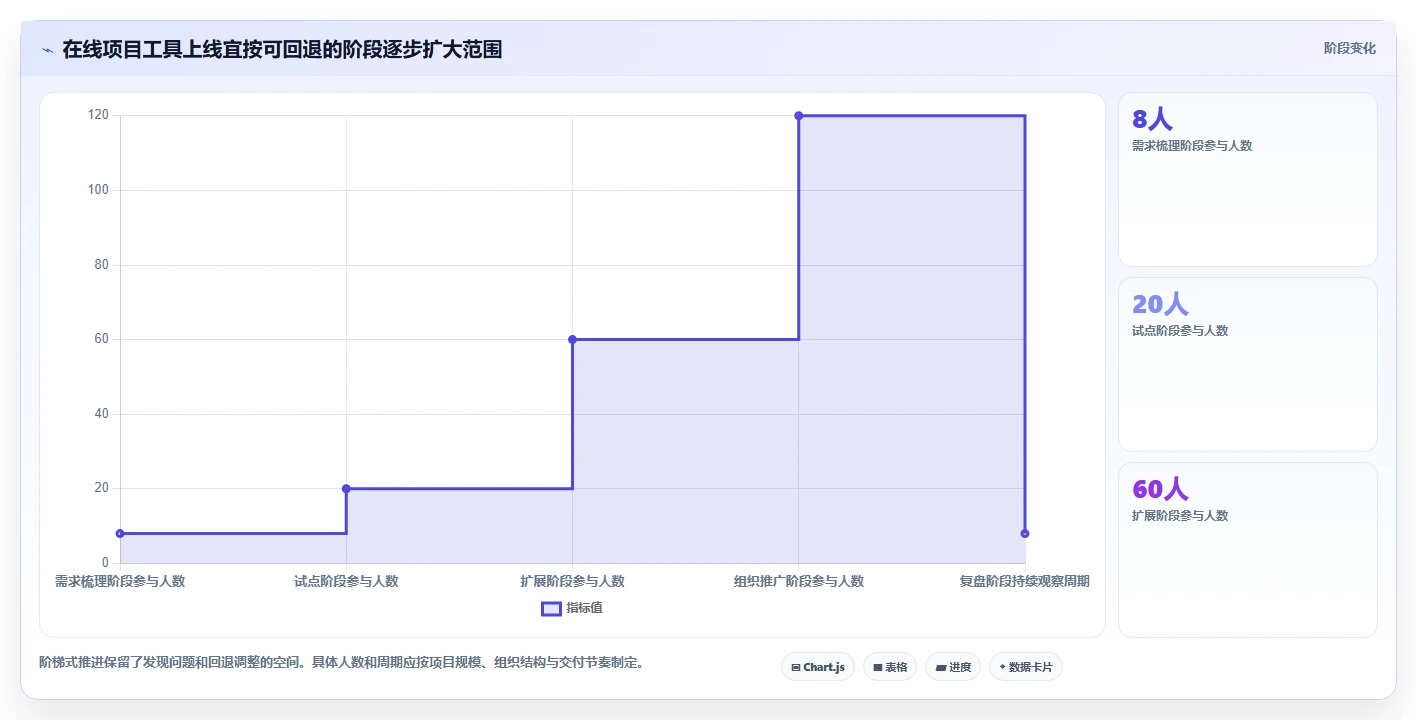Click x-axis label 试点阶段参与人数
Screen dimensions: 1417x720
pos(346,581)
